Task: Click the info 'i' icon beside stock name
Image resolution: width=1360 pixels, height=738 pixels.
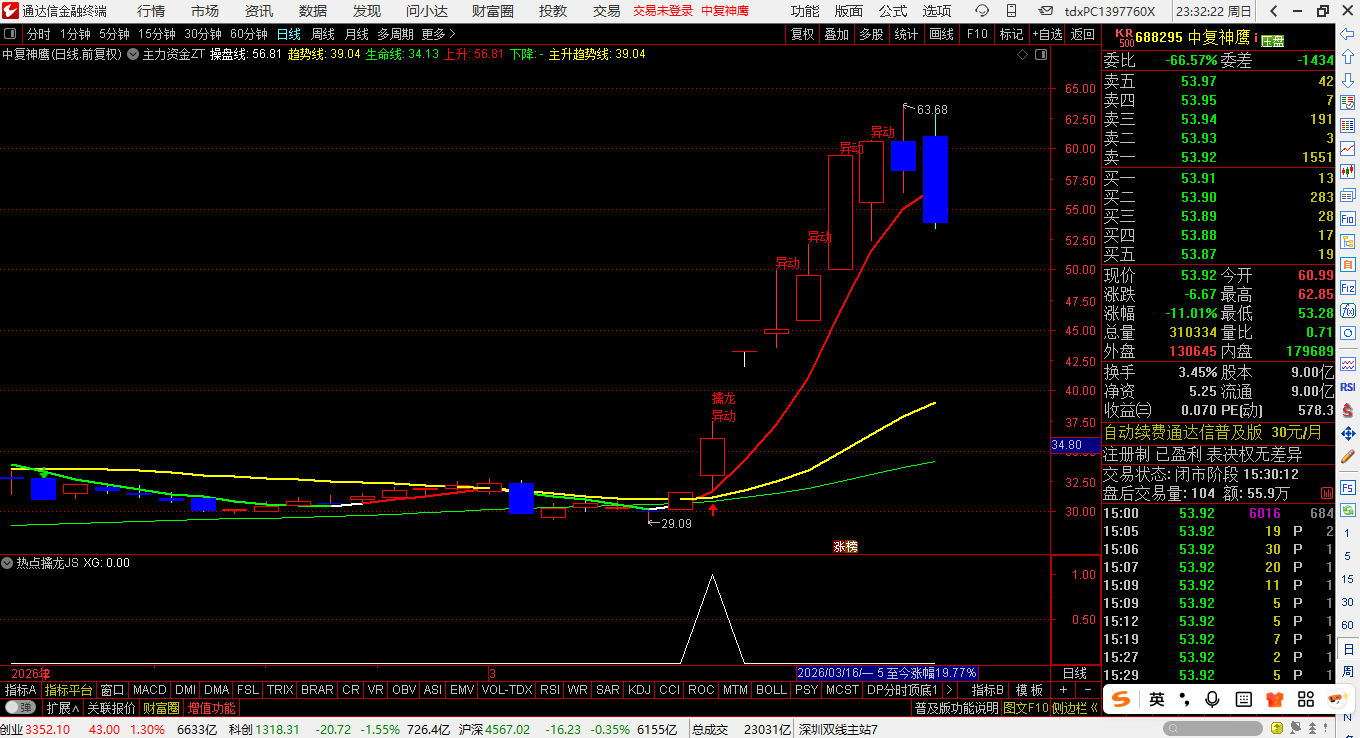Action: (x=1256, y=36)
